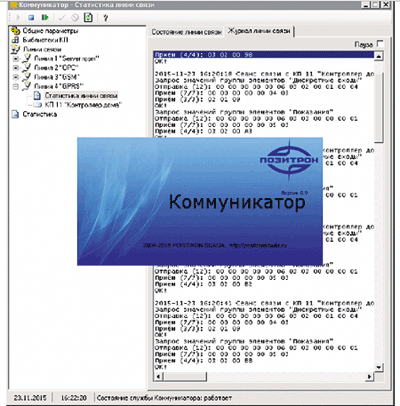This screenshot has width=400, height=406.
Task: Close the Коммуникатор window
Action: (x=386, y=5)
